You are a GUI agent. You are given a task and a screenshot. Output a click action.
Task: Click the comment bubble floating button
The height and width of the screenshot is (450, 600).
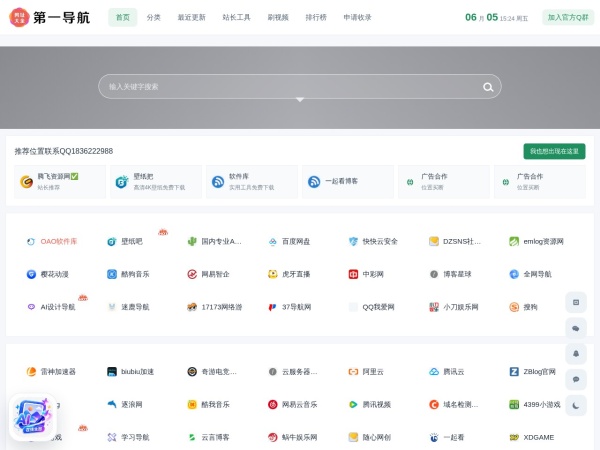[x=576, y=380]
